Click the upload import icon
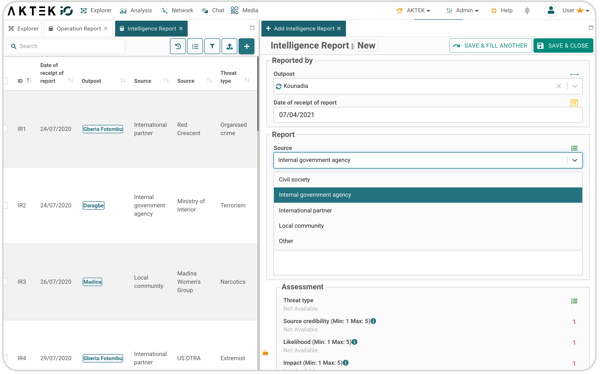This screenshot has height=374, width=600. point(230,46)
